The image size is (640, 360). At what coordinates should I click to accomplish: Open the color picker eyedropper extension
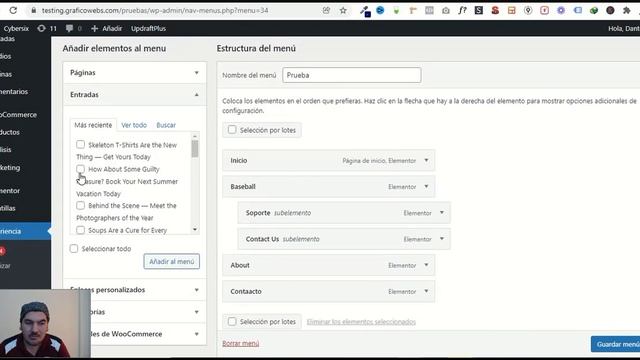point(365,11)
